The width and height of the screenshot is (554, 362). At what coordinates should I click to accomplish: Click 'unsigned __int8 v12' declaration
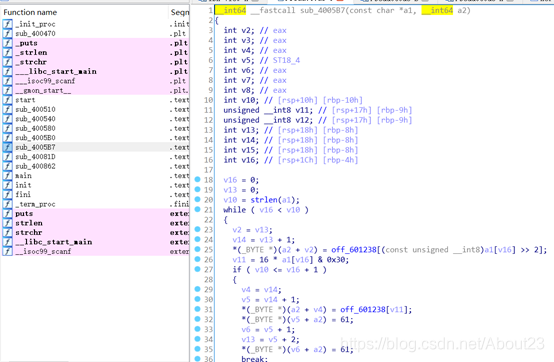tap(318, 120)
